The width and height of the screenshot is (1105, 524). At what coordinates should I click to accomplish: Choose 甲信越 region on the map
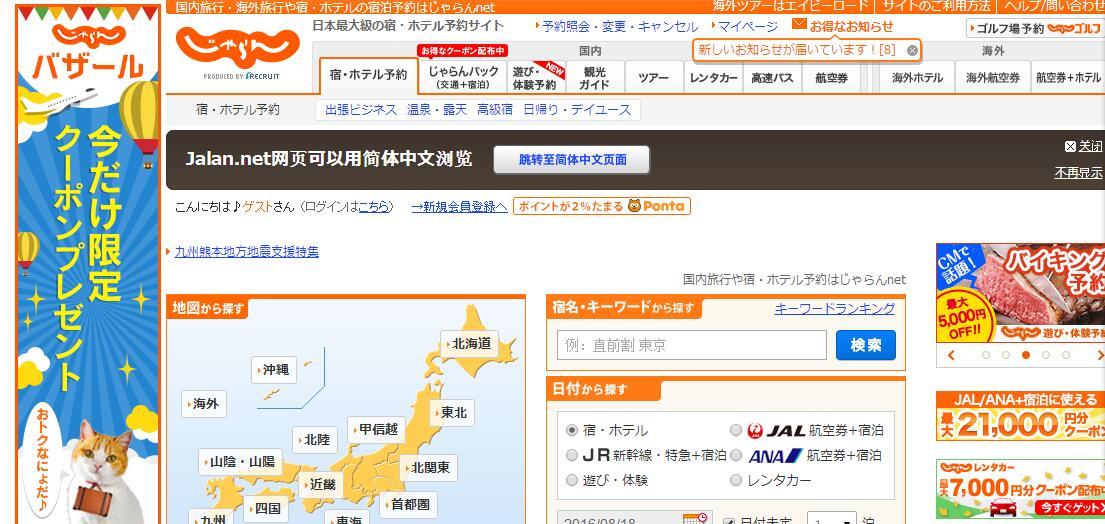click(x=376, y=430)
